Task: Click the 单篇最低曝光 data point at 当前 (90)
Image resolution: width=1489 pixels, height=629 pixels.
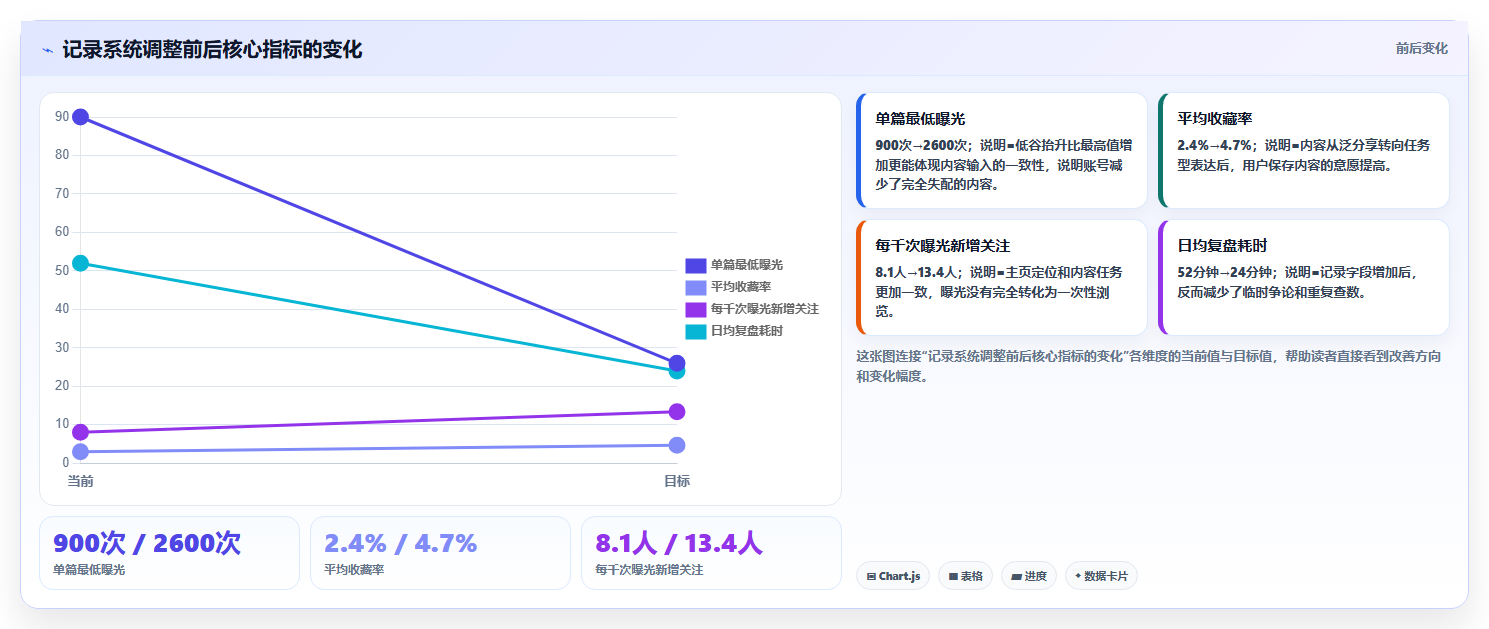Action: [x=81, y=117]
